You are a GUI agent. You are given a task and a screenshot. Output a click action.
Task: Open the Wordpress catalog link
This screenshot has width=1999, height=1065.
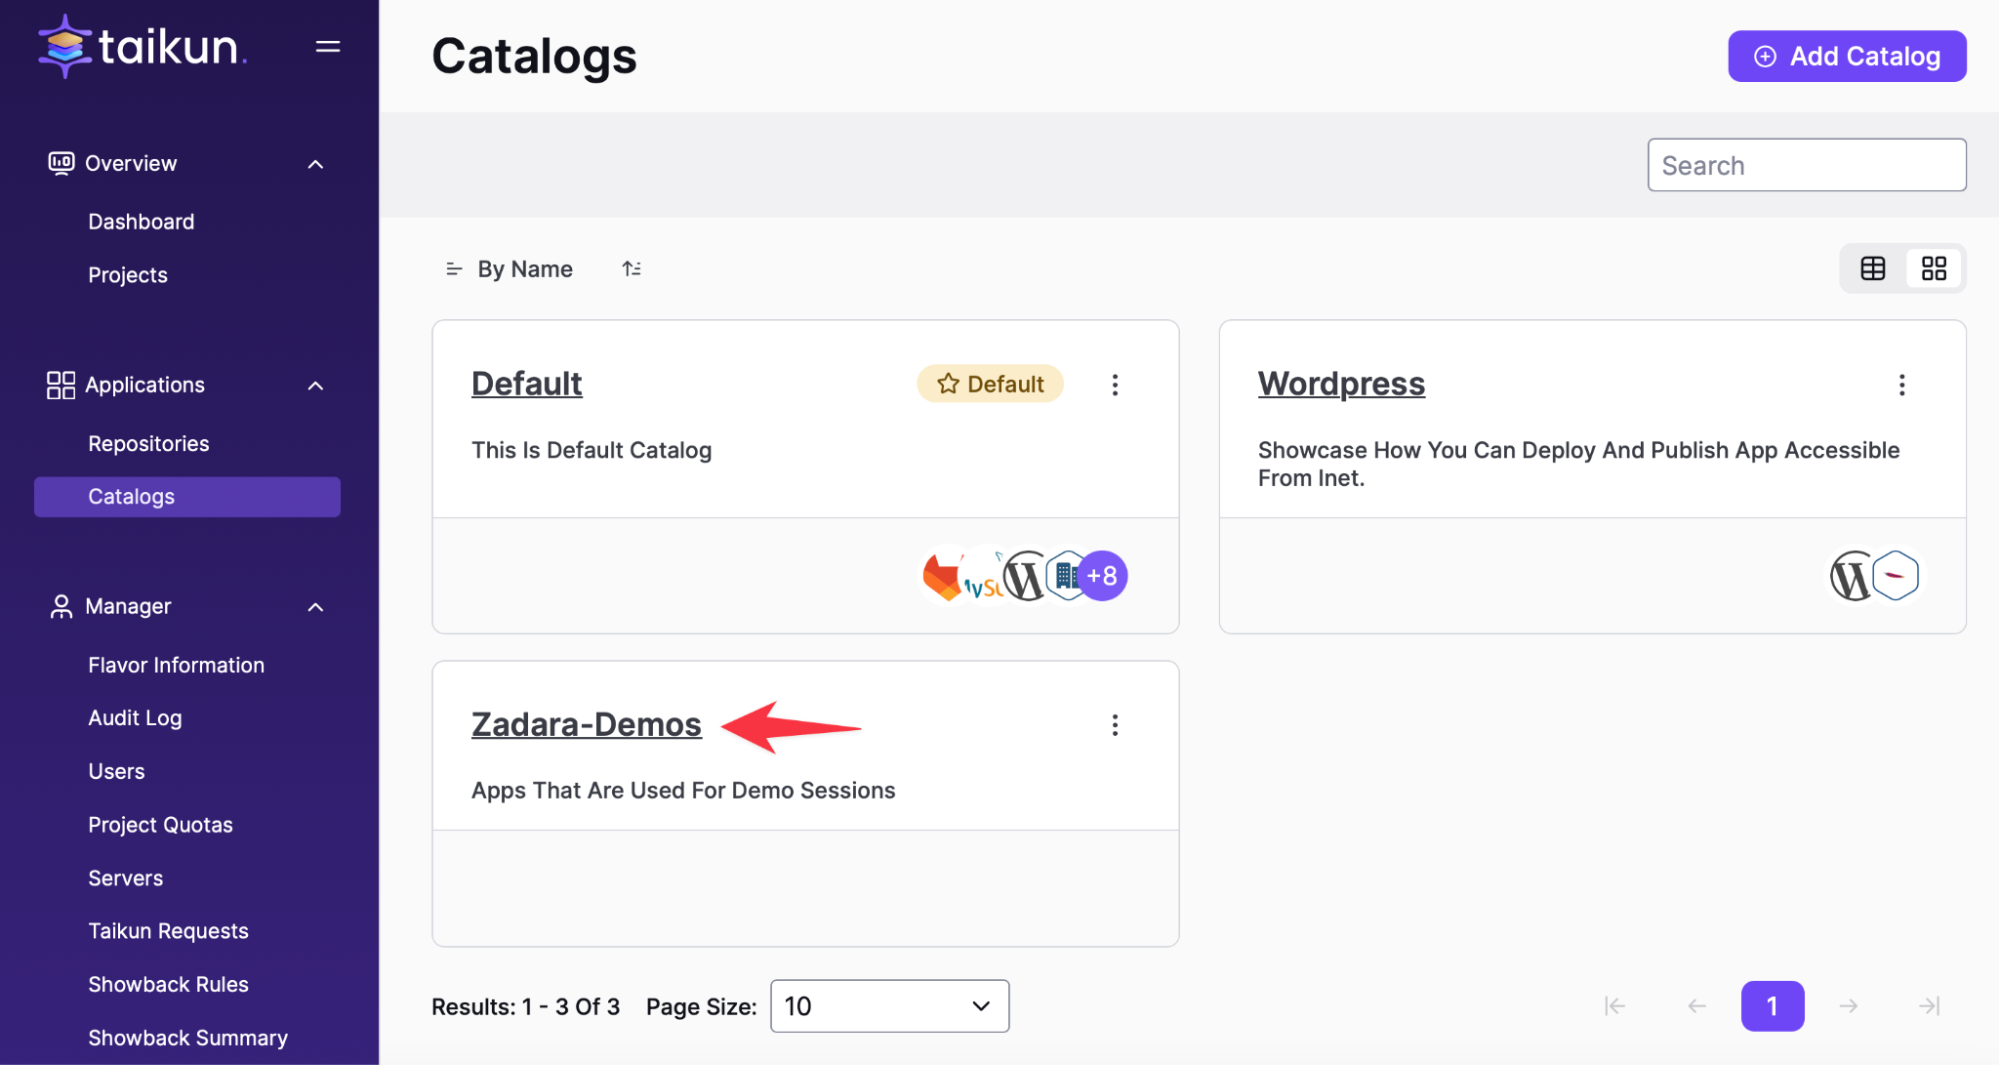pos(1341,384)
